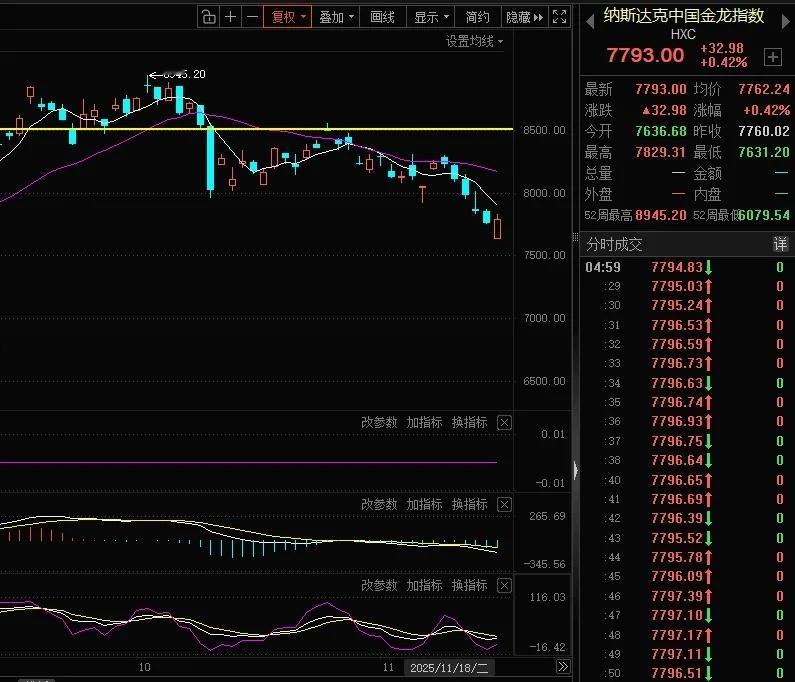Close the KDJ indicator panel
Screen dimensions: 795x682
tap(504, 586)
